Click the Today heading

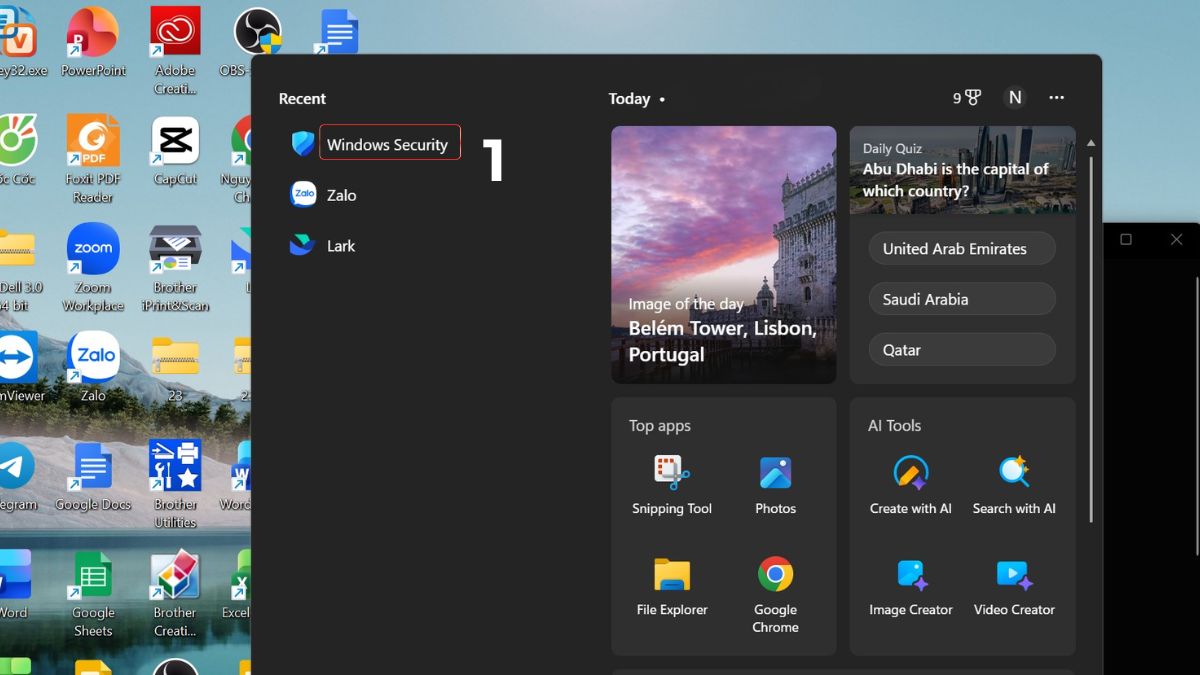[x=629, y=98]
